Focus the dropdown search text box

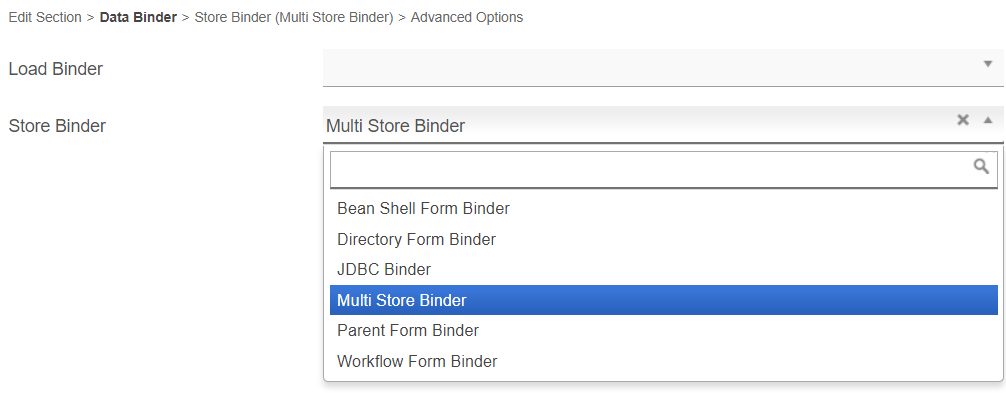coord(663,170)
